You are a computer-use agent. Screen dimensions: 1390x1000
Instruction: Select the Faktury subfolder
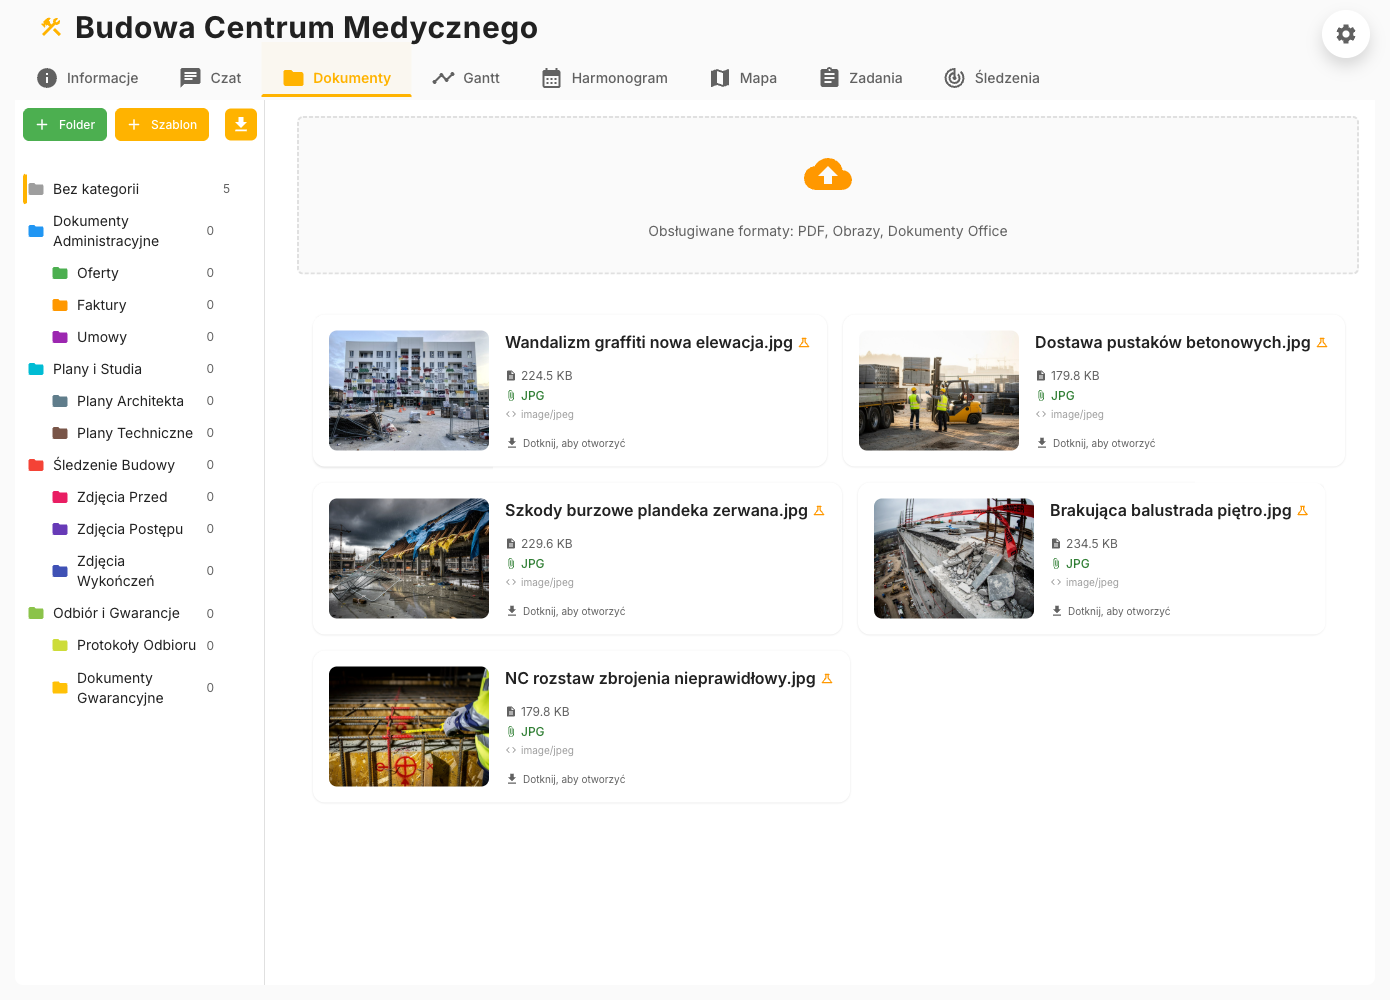click(101, 305)
